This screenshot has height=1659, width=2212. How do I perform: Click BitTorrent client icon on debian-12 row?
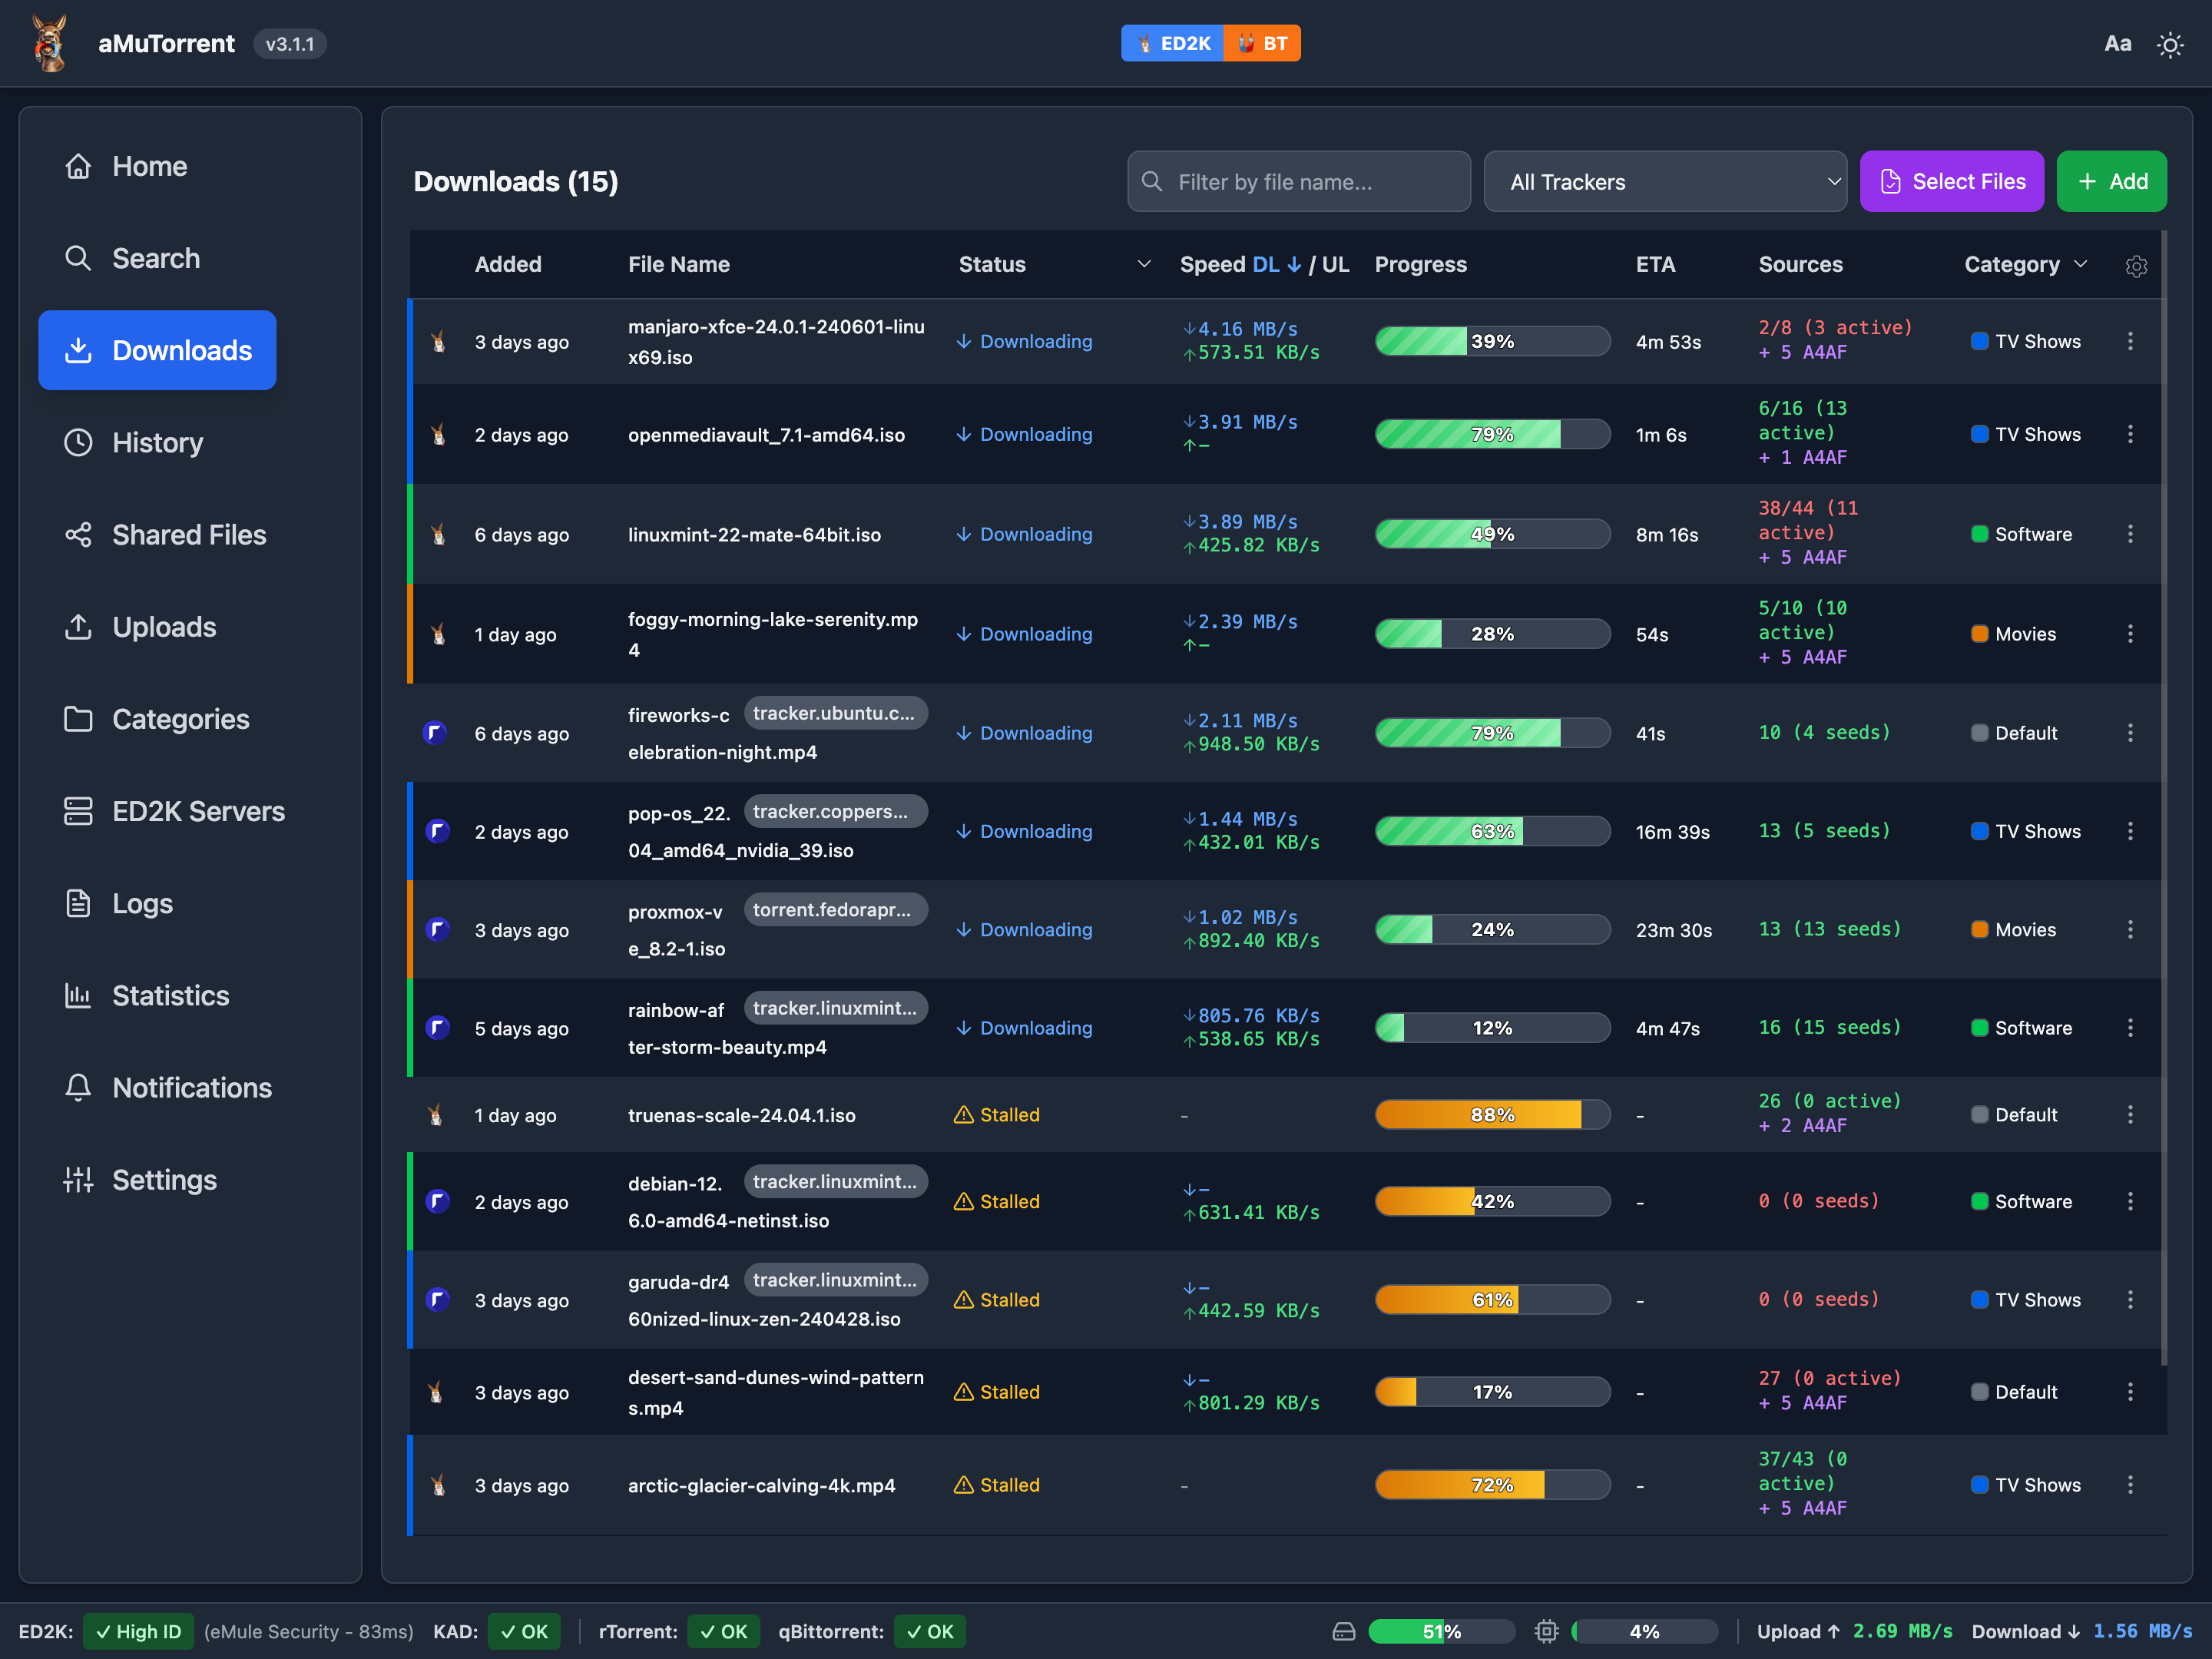coord(438,1201)
